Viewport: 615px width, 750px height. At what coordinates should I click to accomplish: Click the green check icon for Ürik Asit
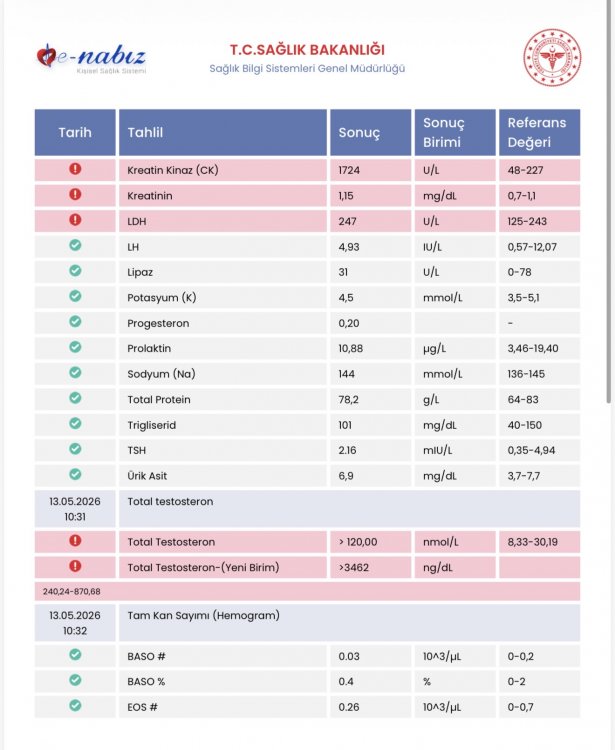[x=75, y=474]
